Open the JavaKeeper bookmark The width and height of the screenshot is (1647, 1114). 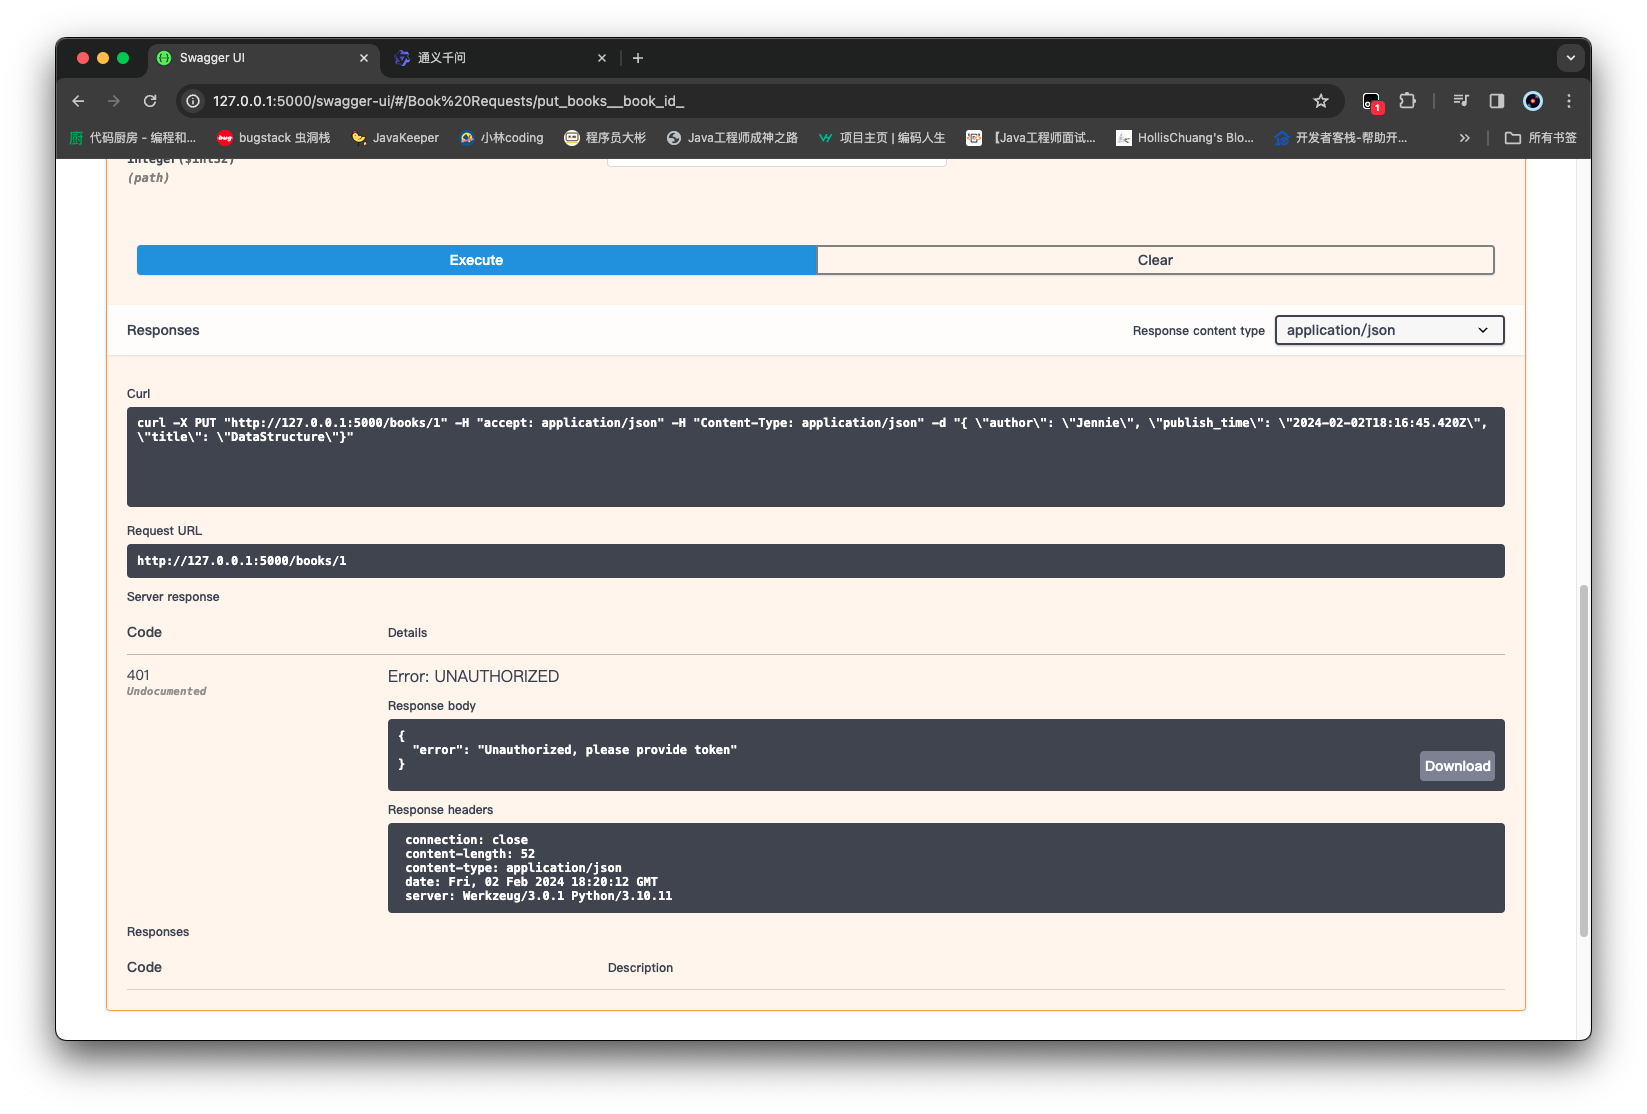point(395,138)
